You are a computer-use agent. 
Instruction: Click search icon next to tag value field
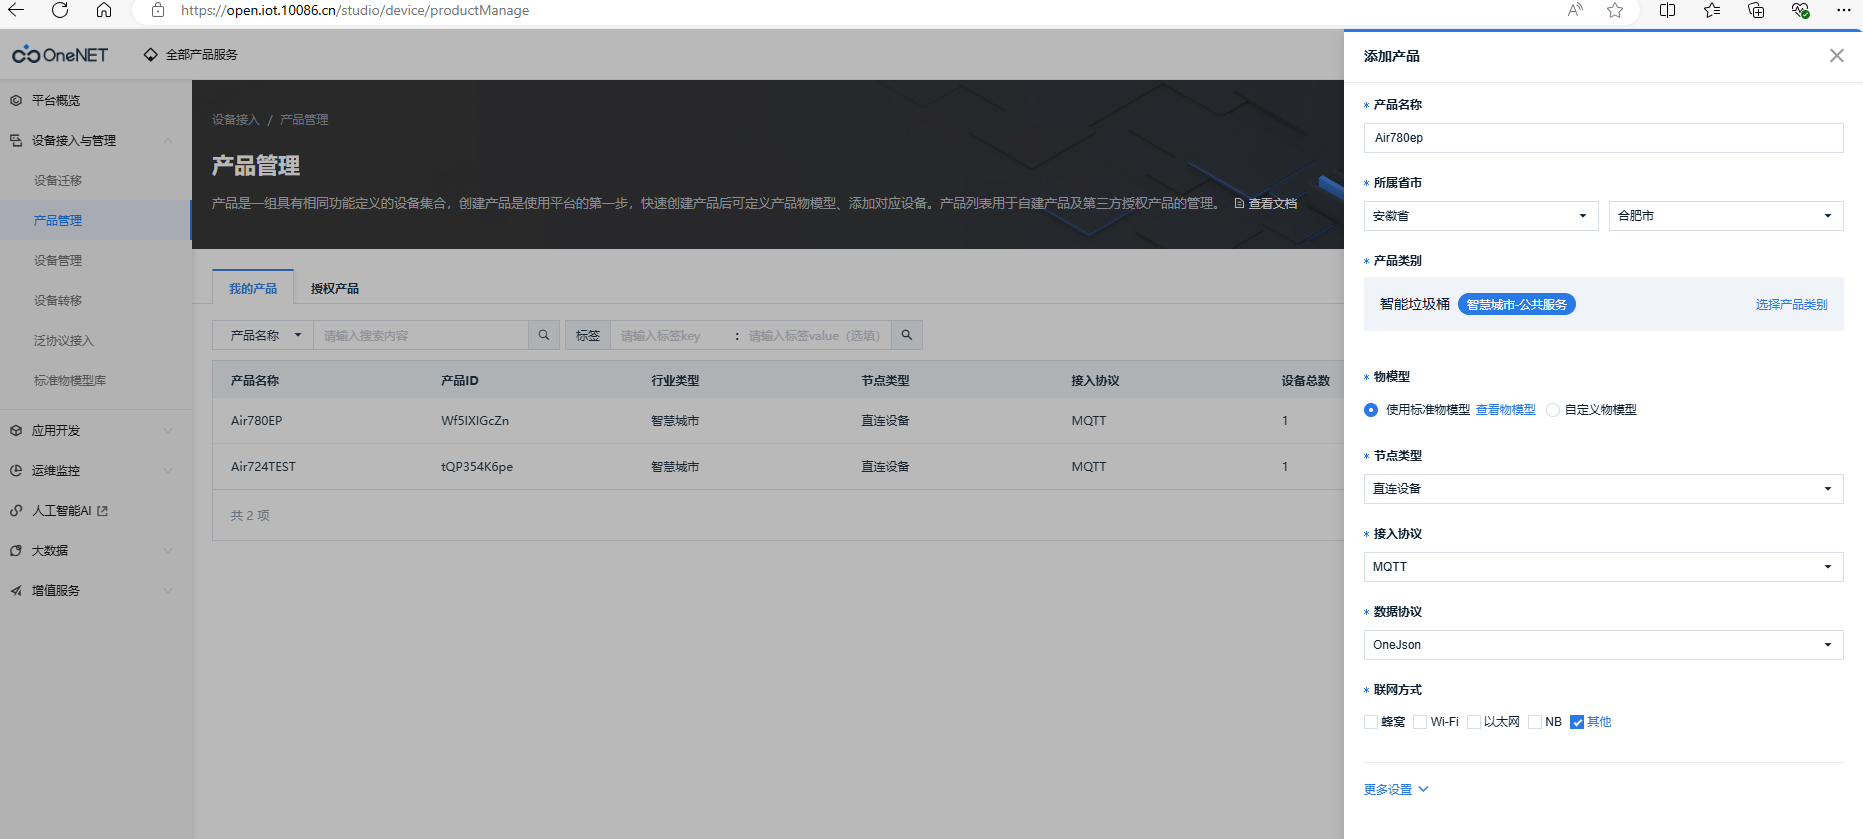pos(906,335)
